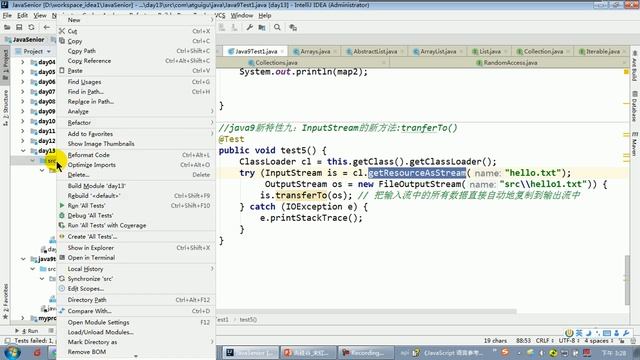The width and height of the screenshot is (640, 360).
Task: Open the Window menu in menu bar
Action: (x=242, y=16)
